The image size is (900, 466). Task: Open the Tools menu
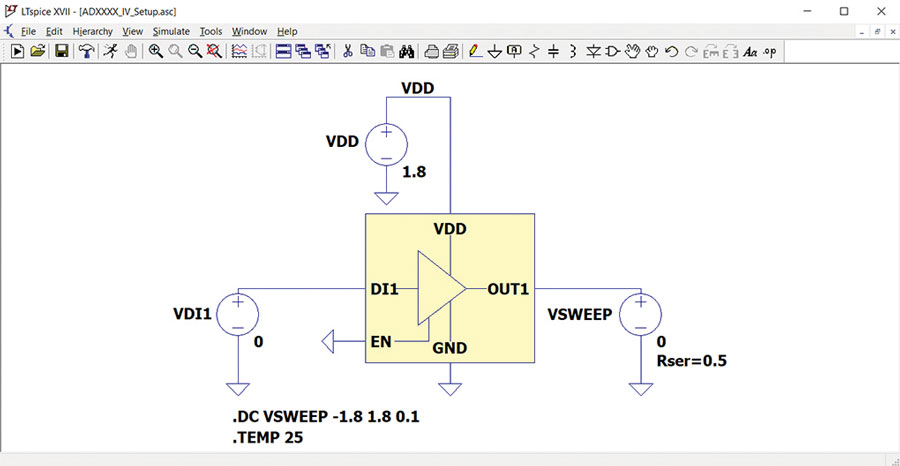pyautogui.click(x=211, y=32)
